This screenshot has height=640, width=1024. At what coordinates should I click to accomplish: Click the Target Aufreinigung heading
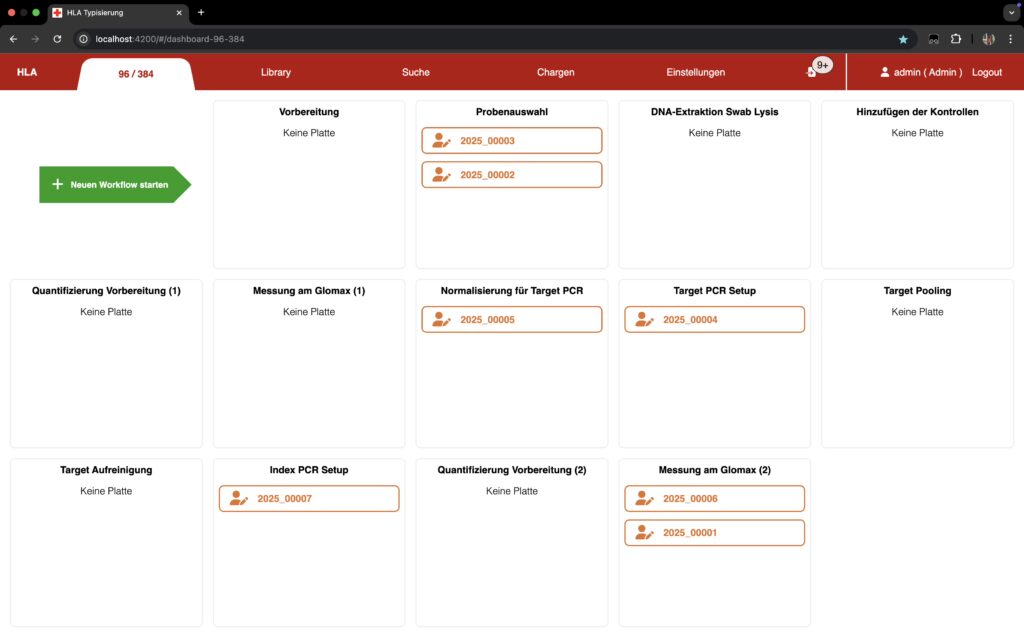click(106, 470)
